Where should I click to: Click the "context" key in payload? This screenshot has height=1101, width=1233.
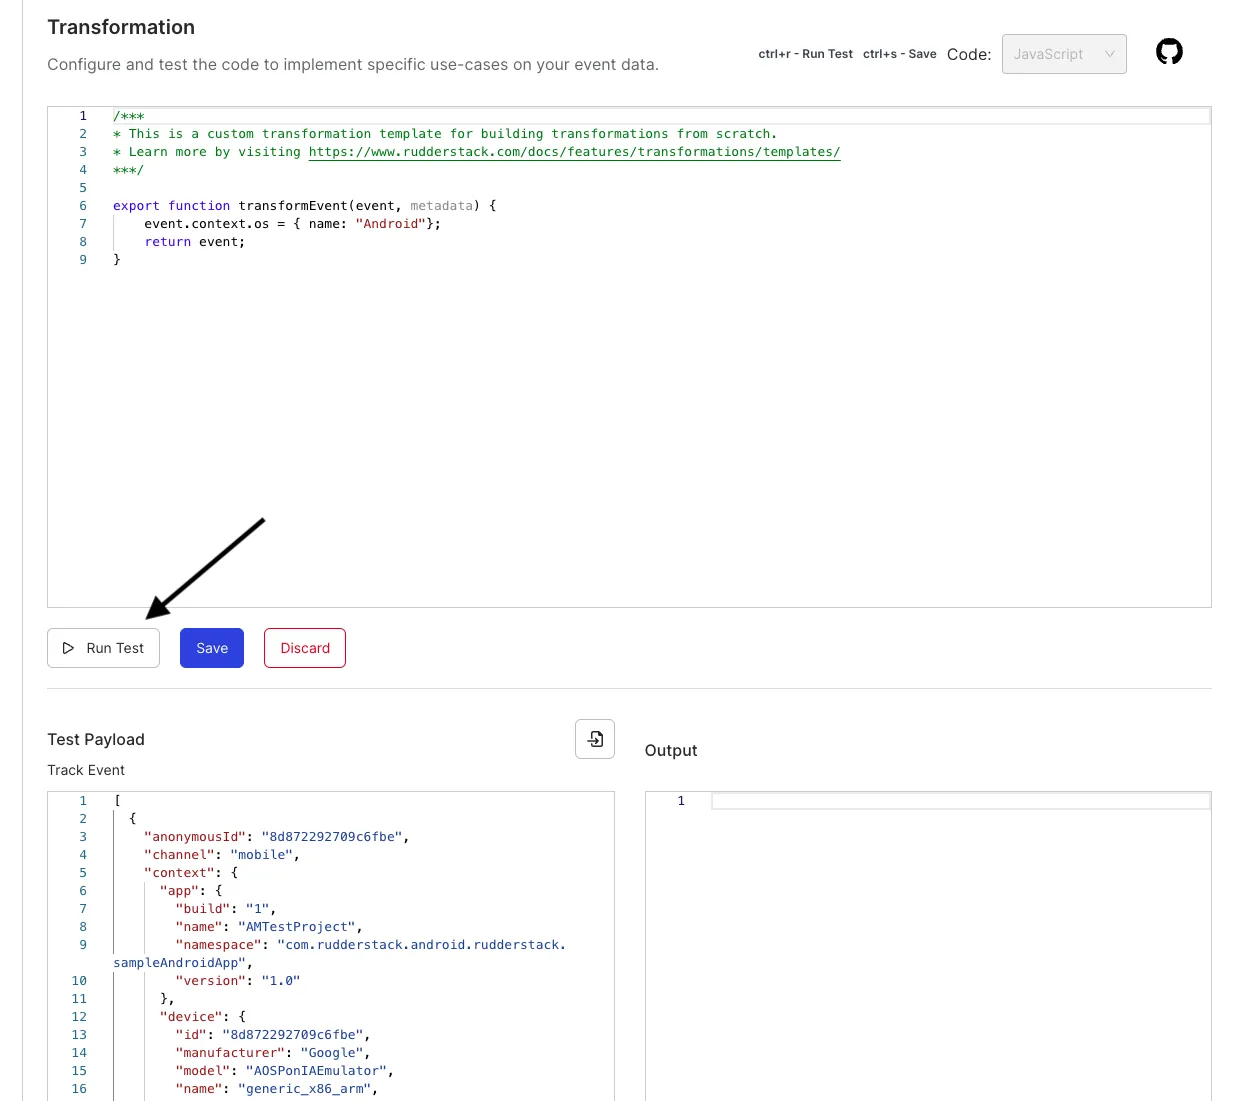(x=180, y=873)
